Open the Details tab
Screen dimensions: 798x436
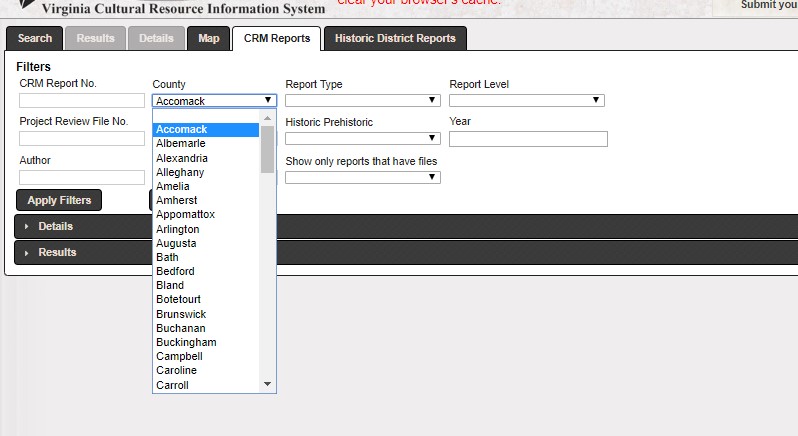click(x=156, y=38)
